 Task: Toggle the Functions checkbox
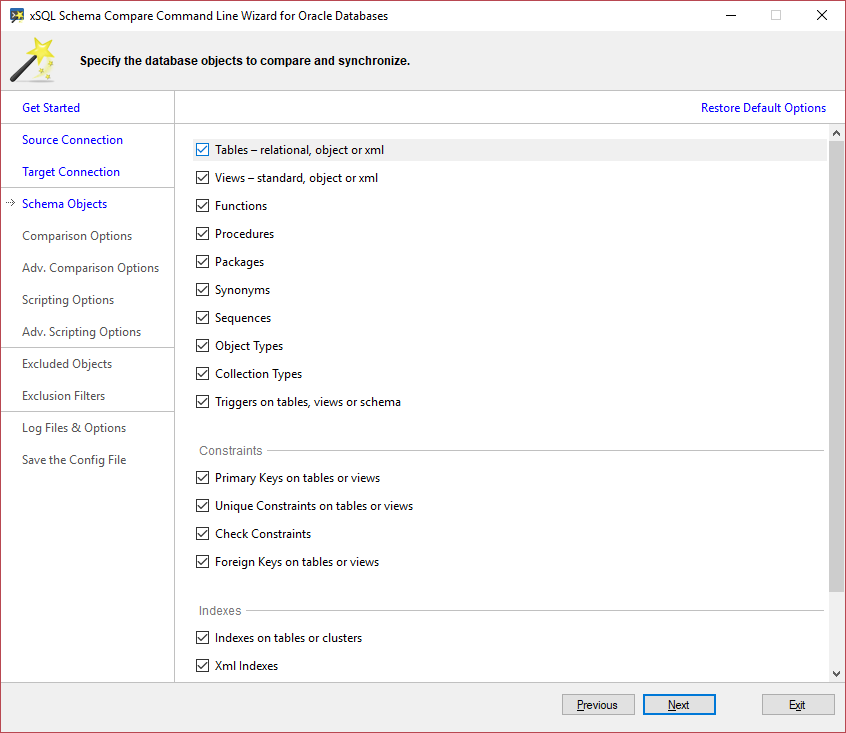tap(202, 205)
